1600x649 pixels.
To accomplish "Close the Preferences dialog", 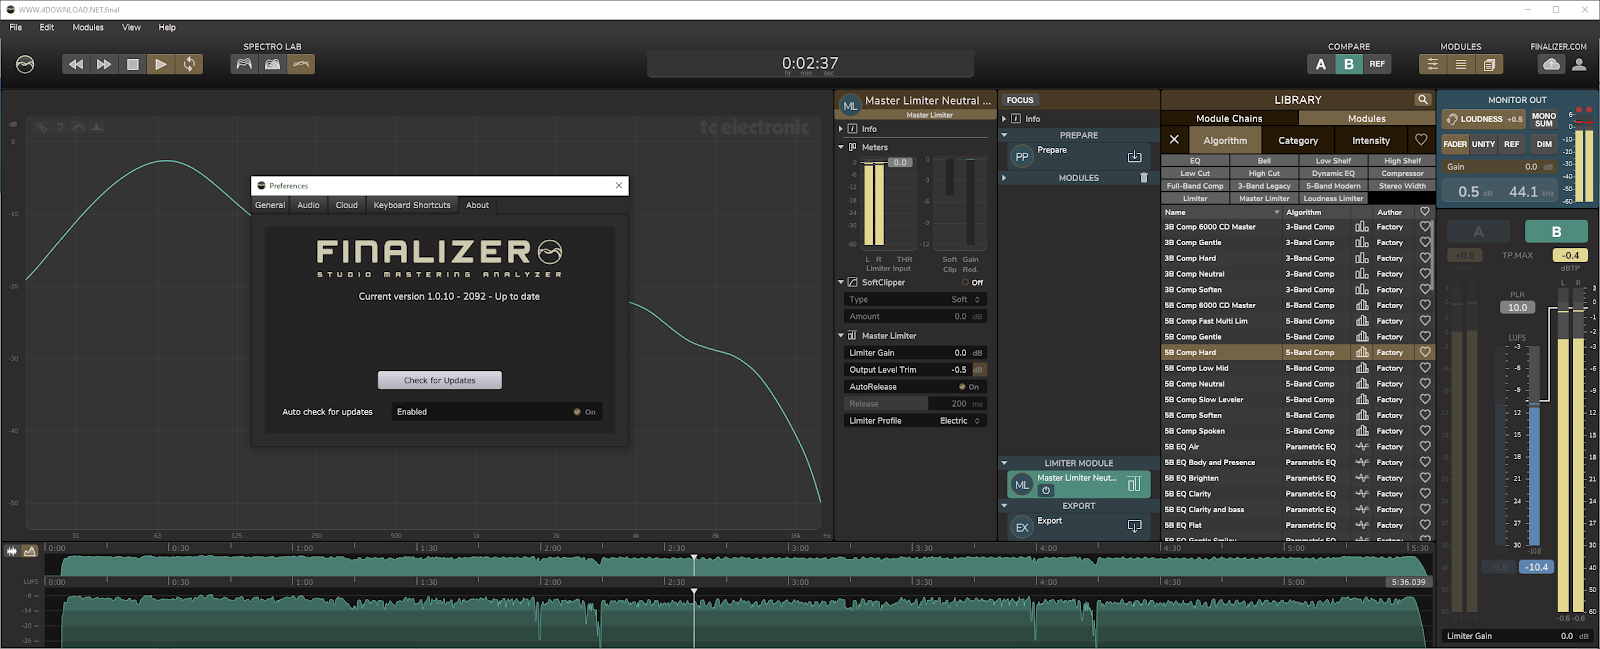I will coord(619,185).
